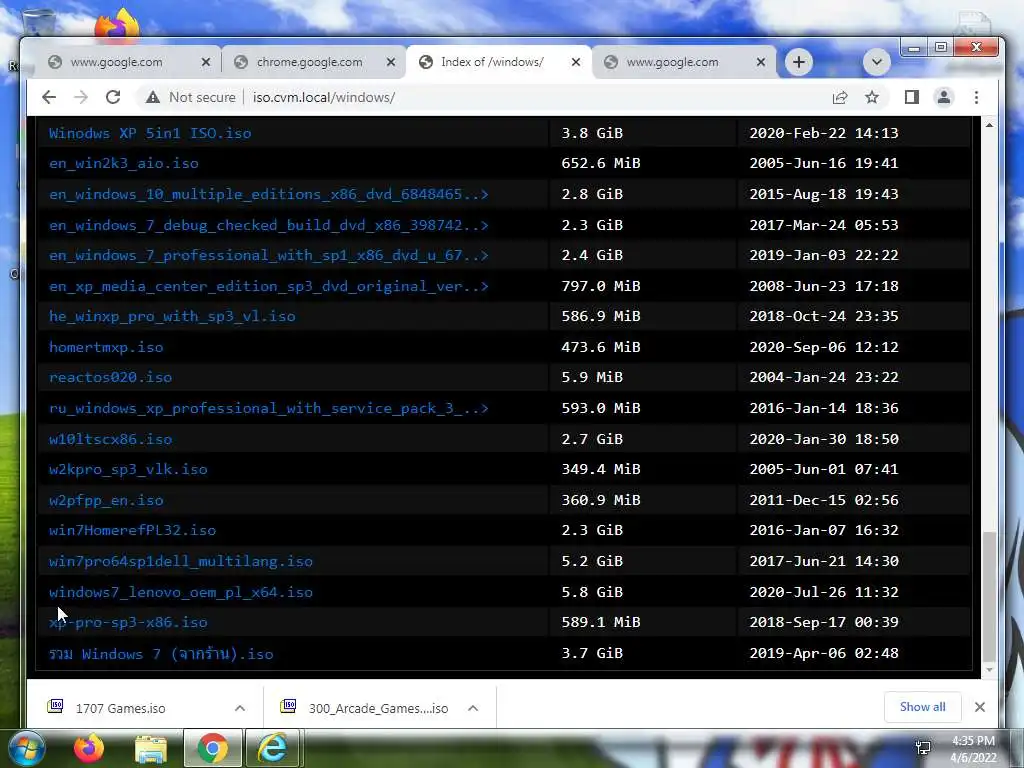Launch Firefox from the taskbar
The height and width of the screenshot is (768, 1024).
pos(89,748)
